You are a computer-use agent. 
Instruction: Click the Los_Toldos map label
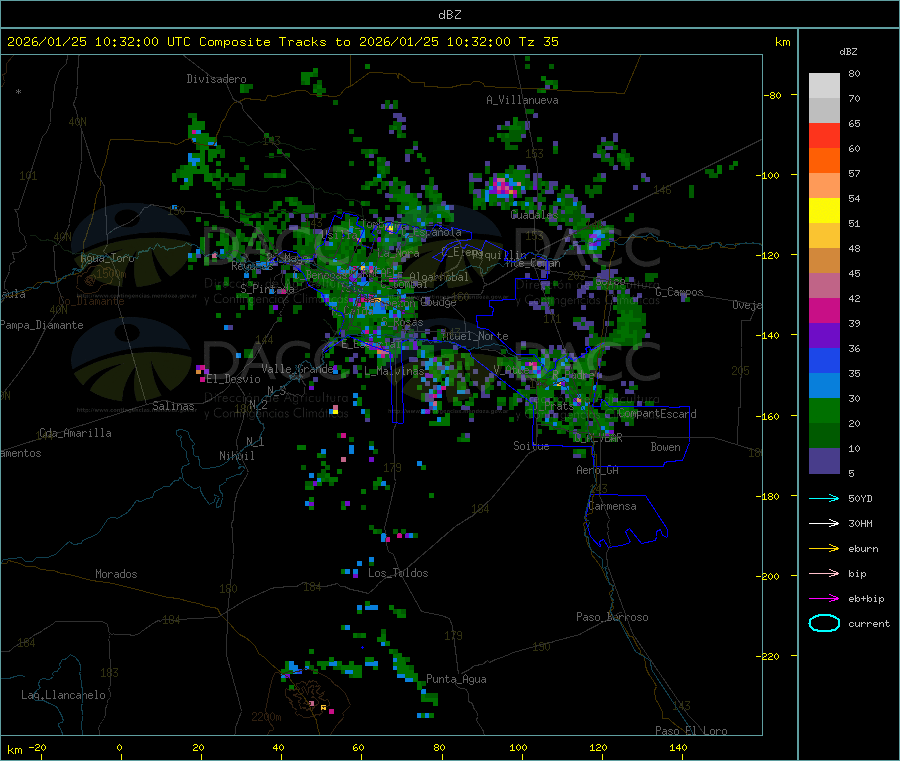point(398,573)
